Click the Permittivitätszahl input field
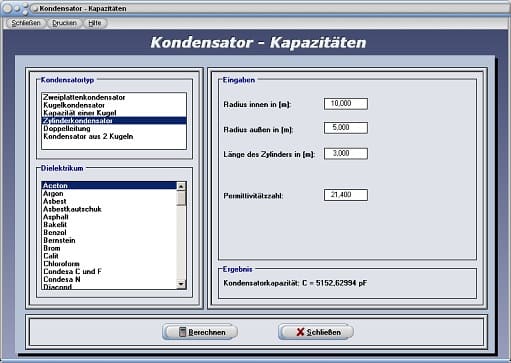511x363 pixels. tap(346, 195)
